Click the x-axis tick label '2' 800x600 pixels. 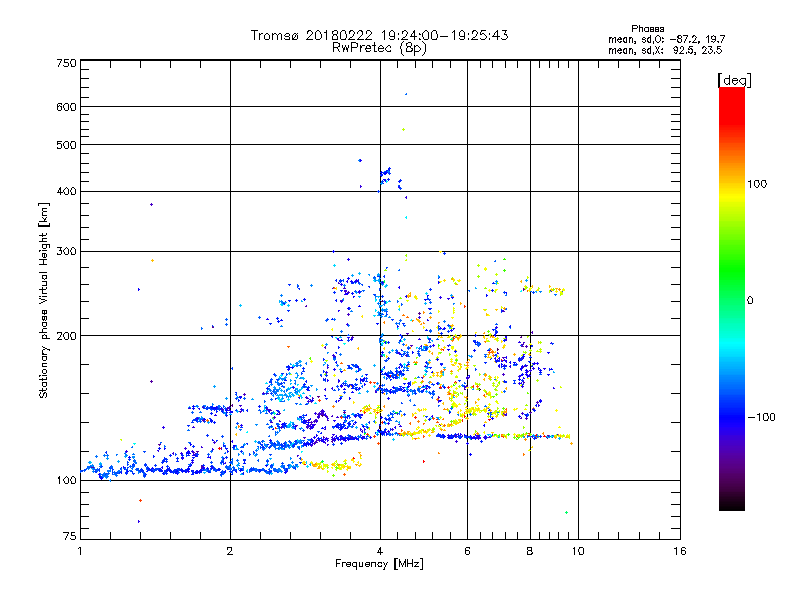(230, 551)
